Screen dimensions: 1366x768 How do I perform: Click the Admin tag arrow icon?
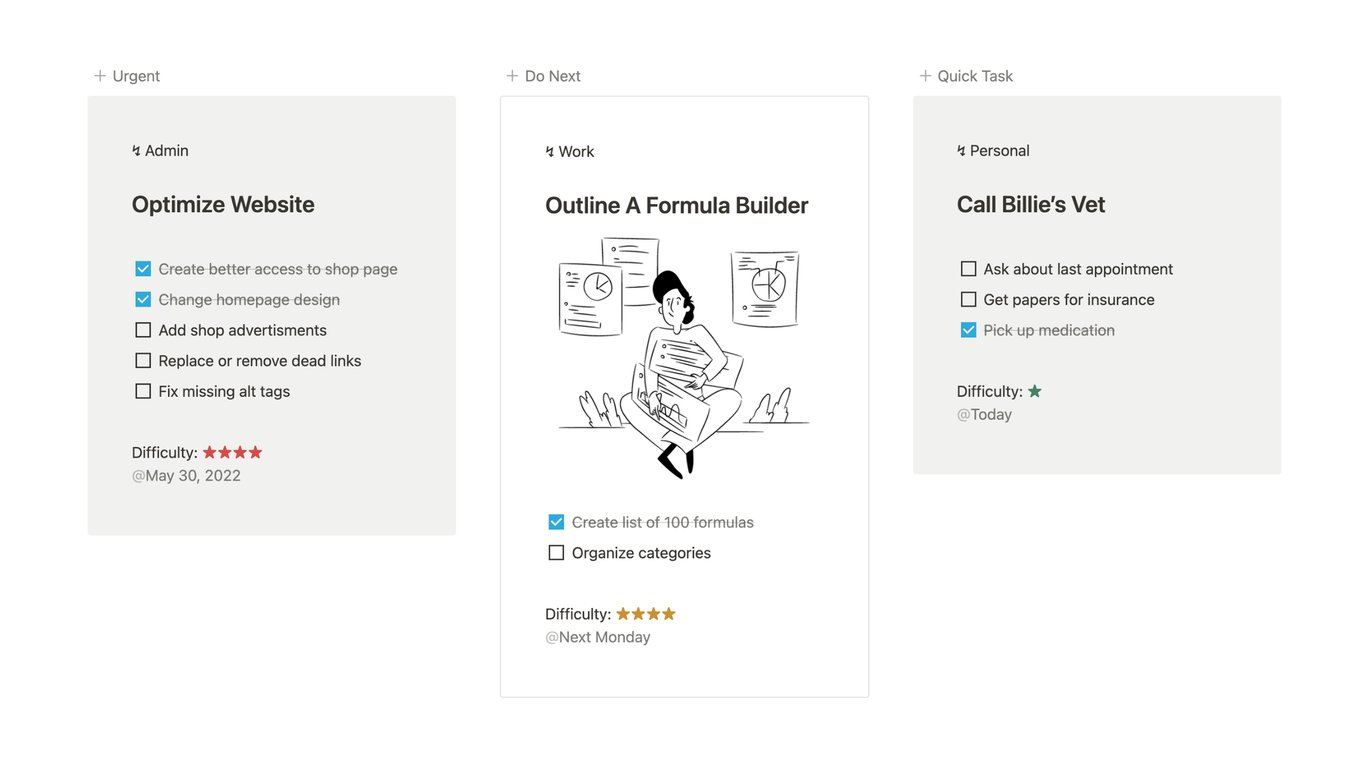(136, 151)
